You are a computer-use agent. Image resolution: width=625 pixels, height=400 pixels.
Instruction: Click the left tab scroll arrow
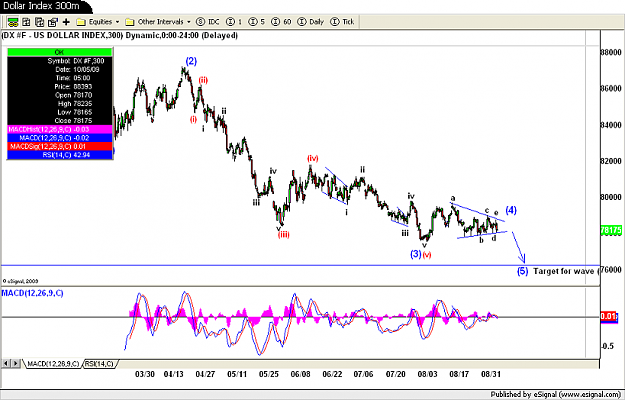click(6, 363)
